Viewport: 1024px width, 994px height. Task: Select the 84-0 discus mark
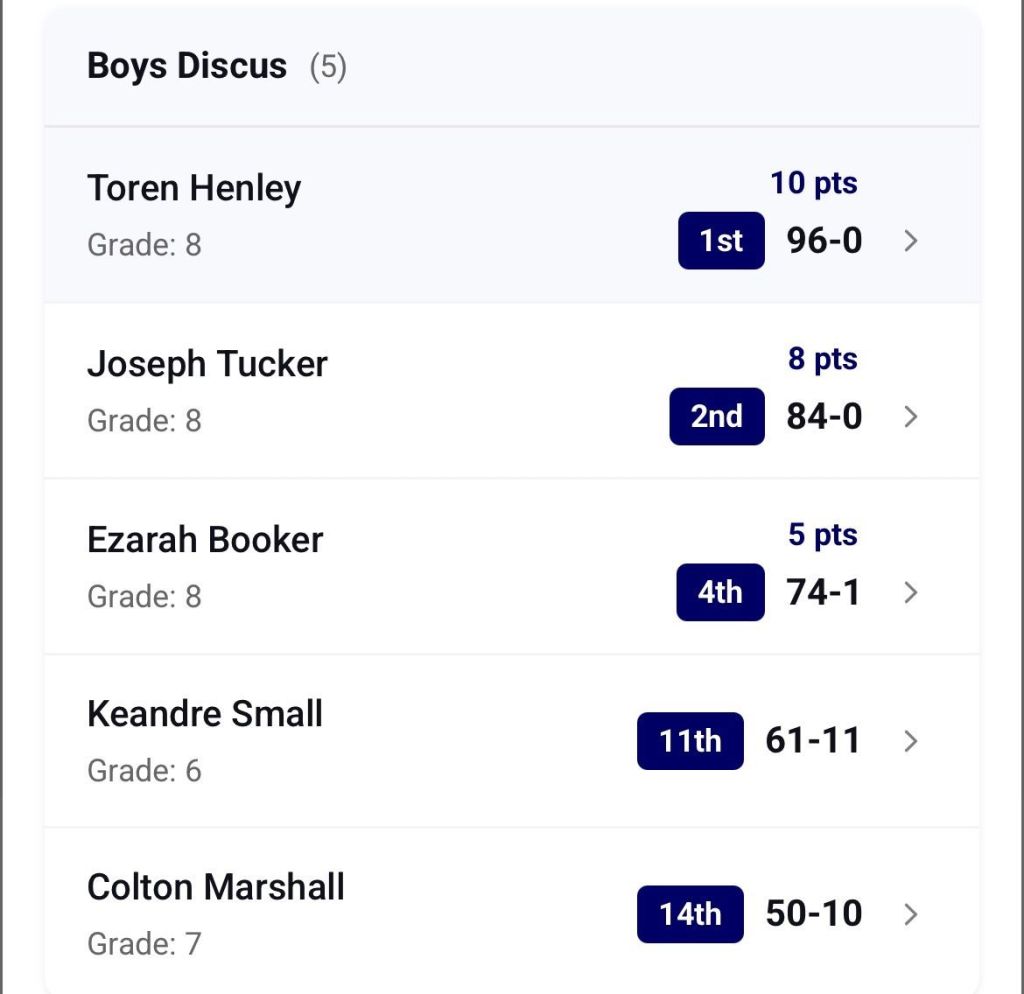click(x=824, y=416)
